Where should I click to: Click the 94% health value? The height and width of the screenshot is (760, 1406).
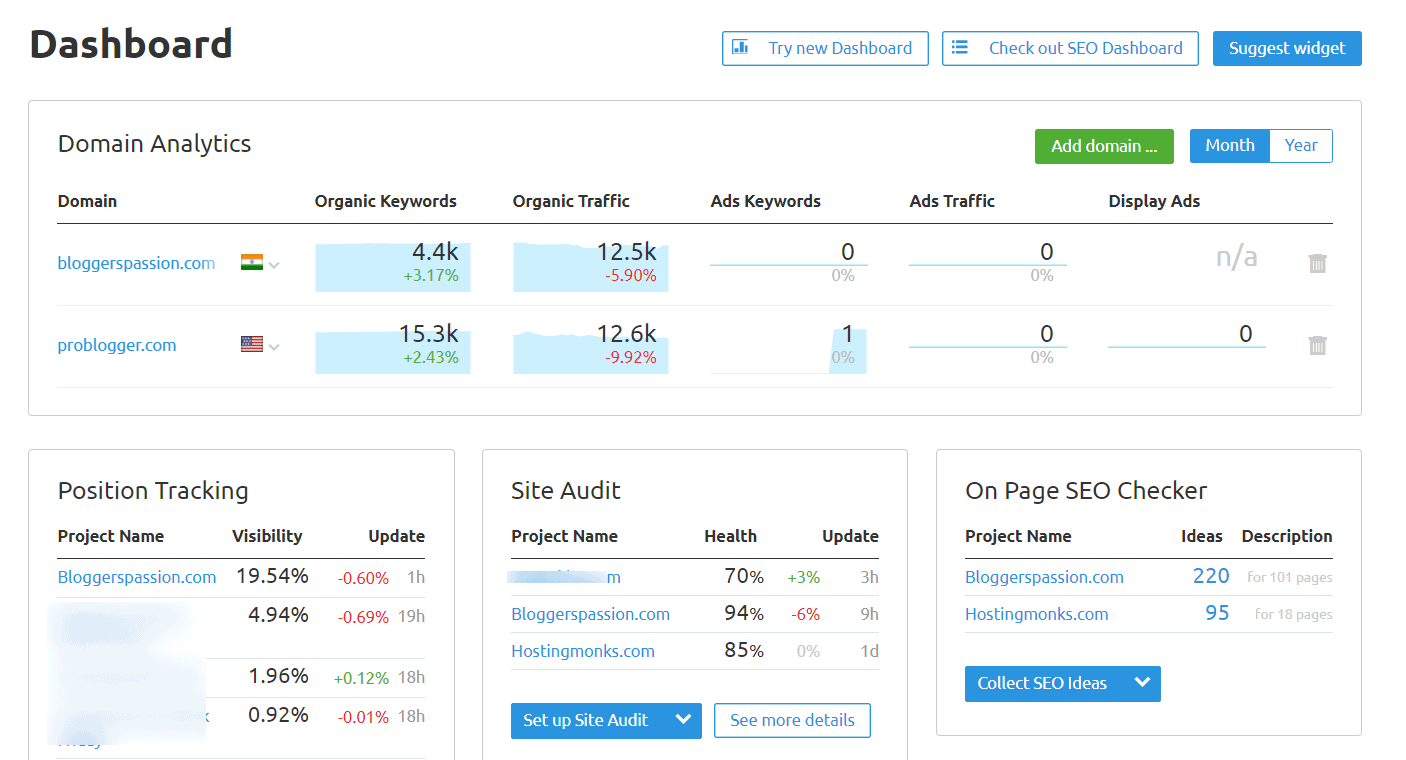click(x=744, y=613)
